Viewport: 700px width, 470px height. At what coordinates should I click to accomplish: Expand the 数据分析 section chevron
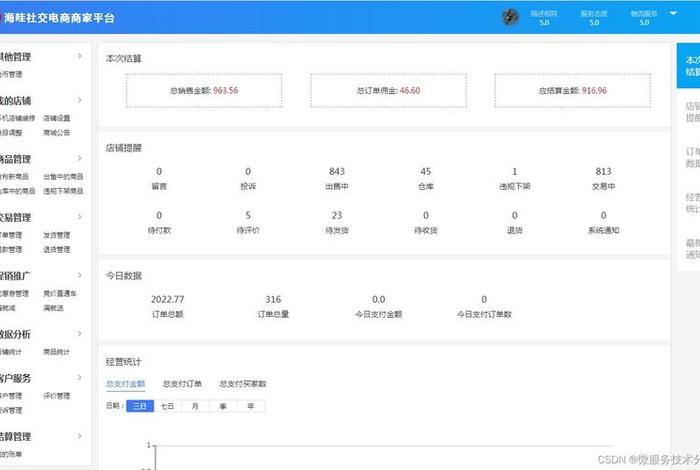(x=79, y=334)
